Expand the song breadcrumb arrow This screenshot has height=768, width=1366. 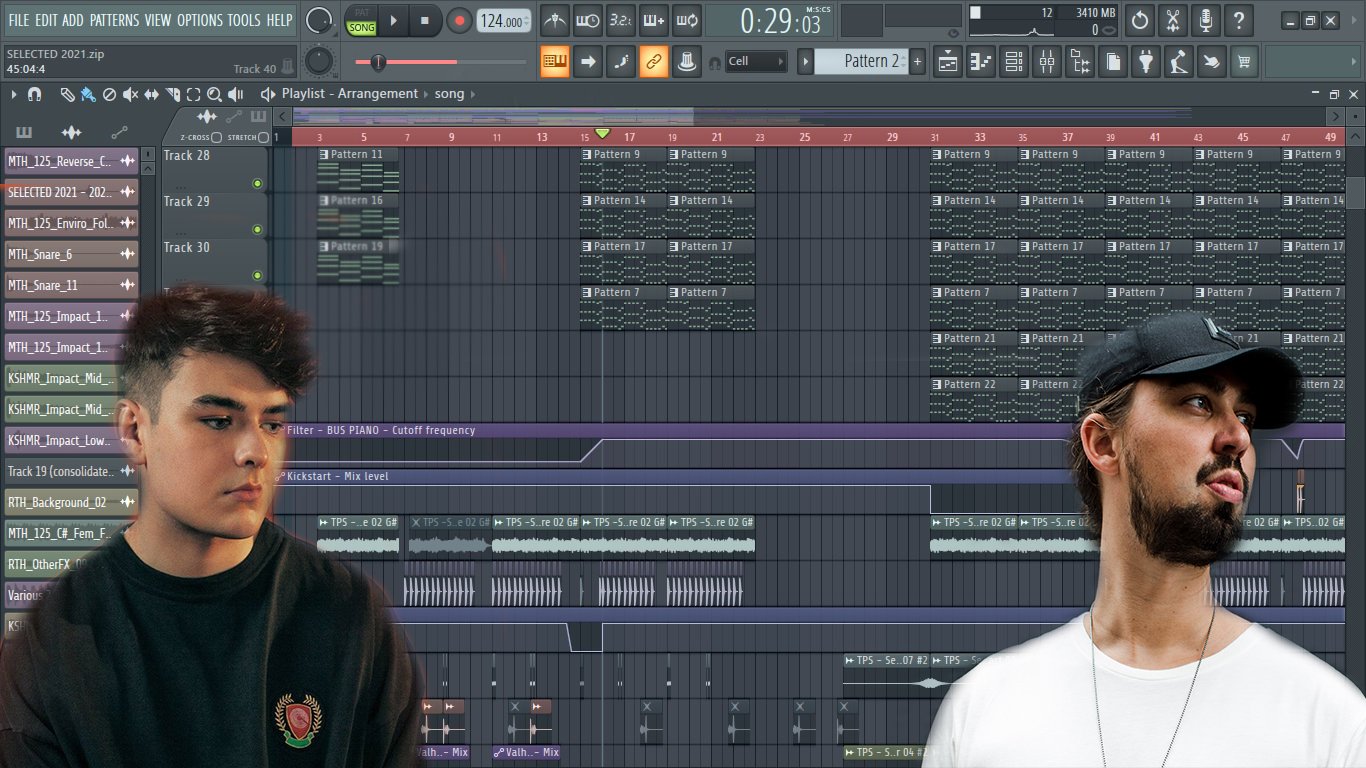(473, 94)
